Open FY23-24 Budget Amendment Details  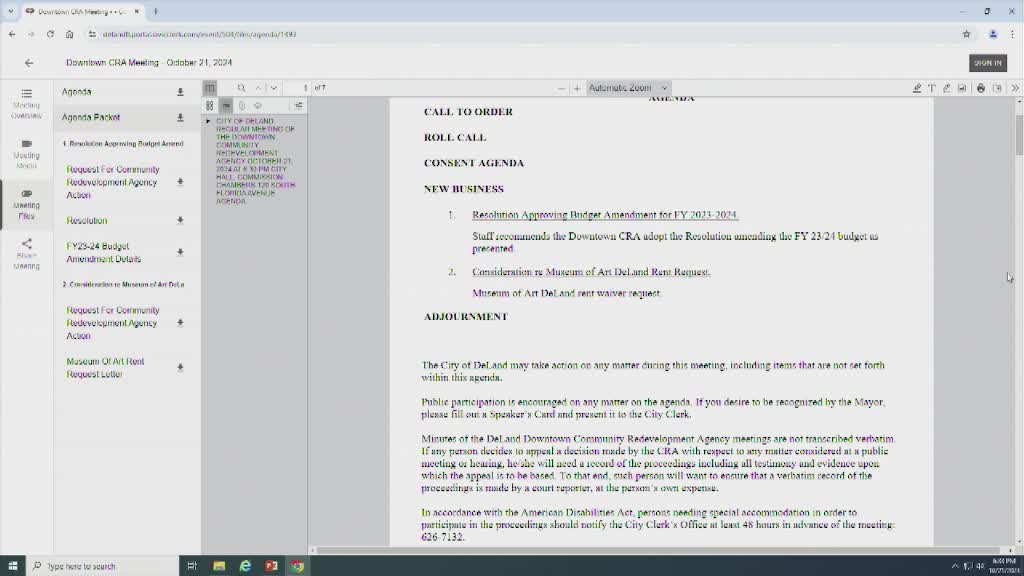104,253
